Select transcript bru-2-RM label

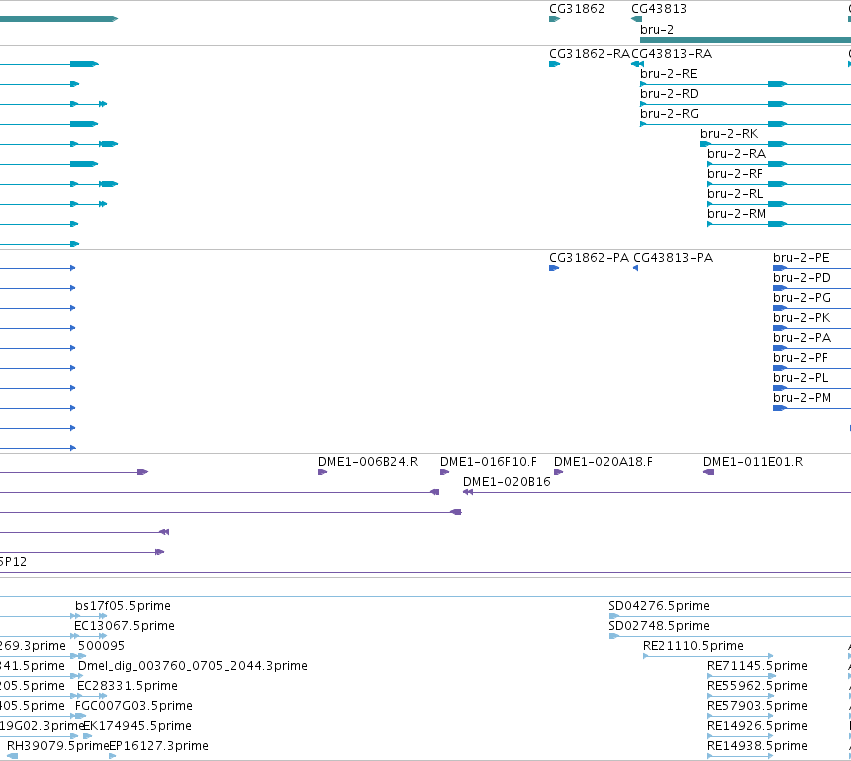tap(736, 214)
